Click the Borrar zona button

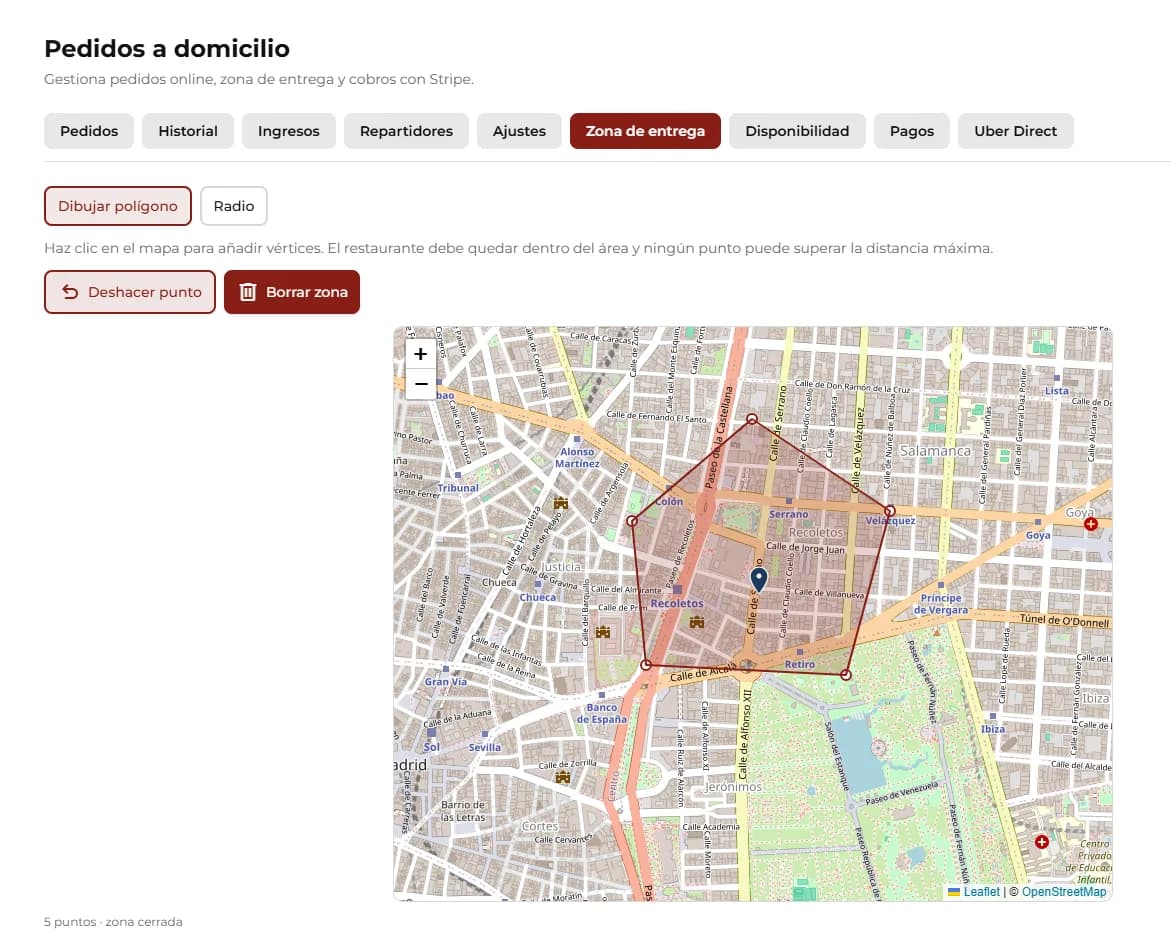point(292,292)
